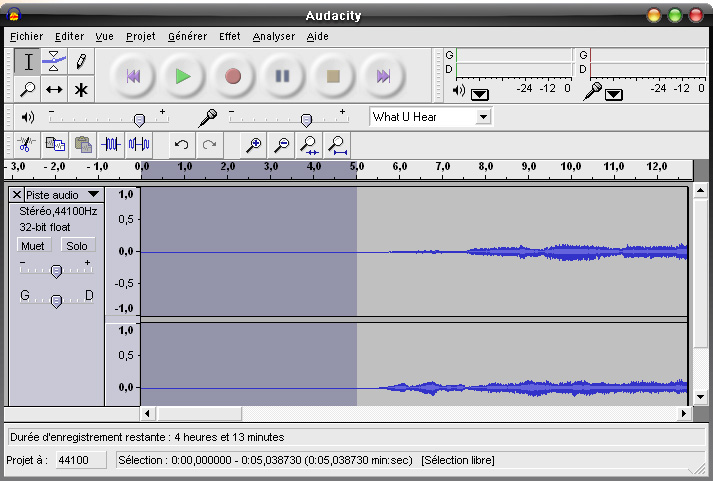
Task: Toggle the Solo button
Action: pos(77,246)
